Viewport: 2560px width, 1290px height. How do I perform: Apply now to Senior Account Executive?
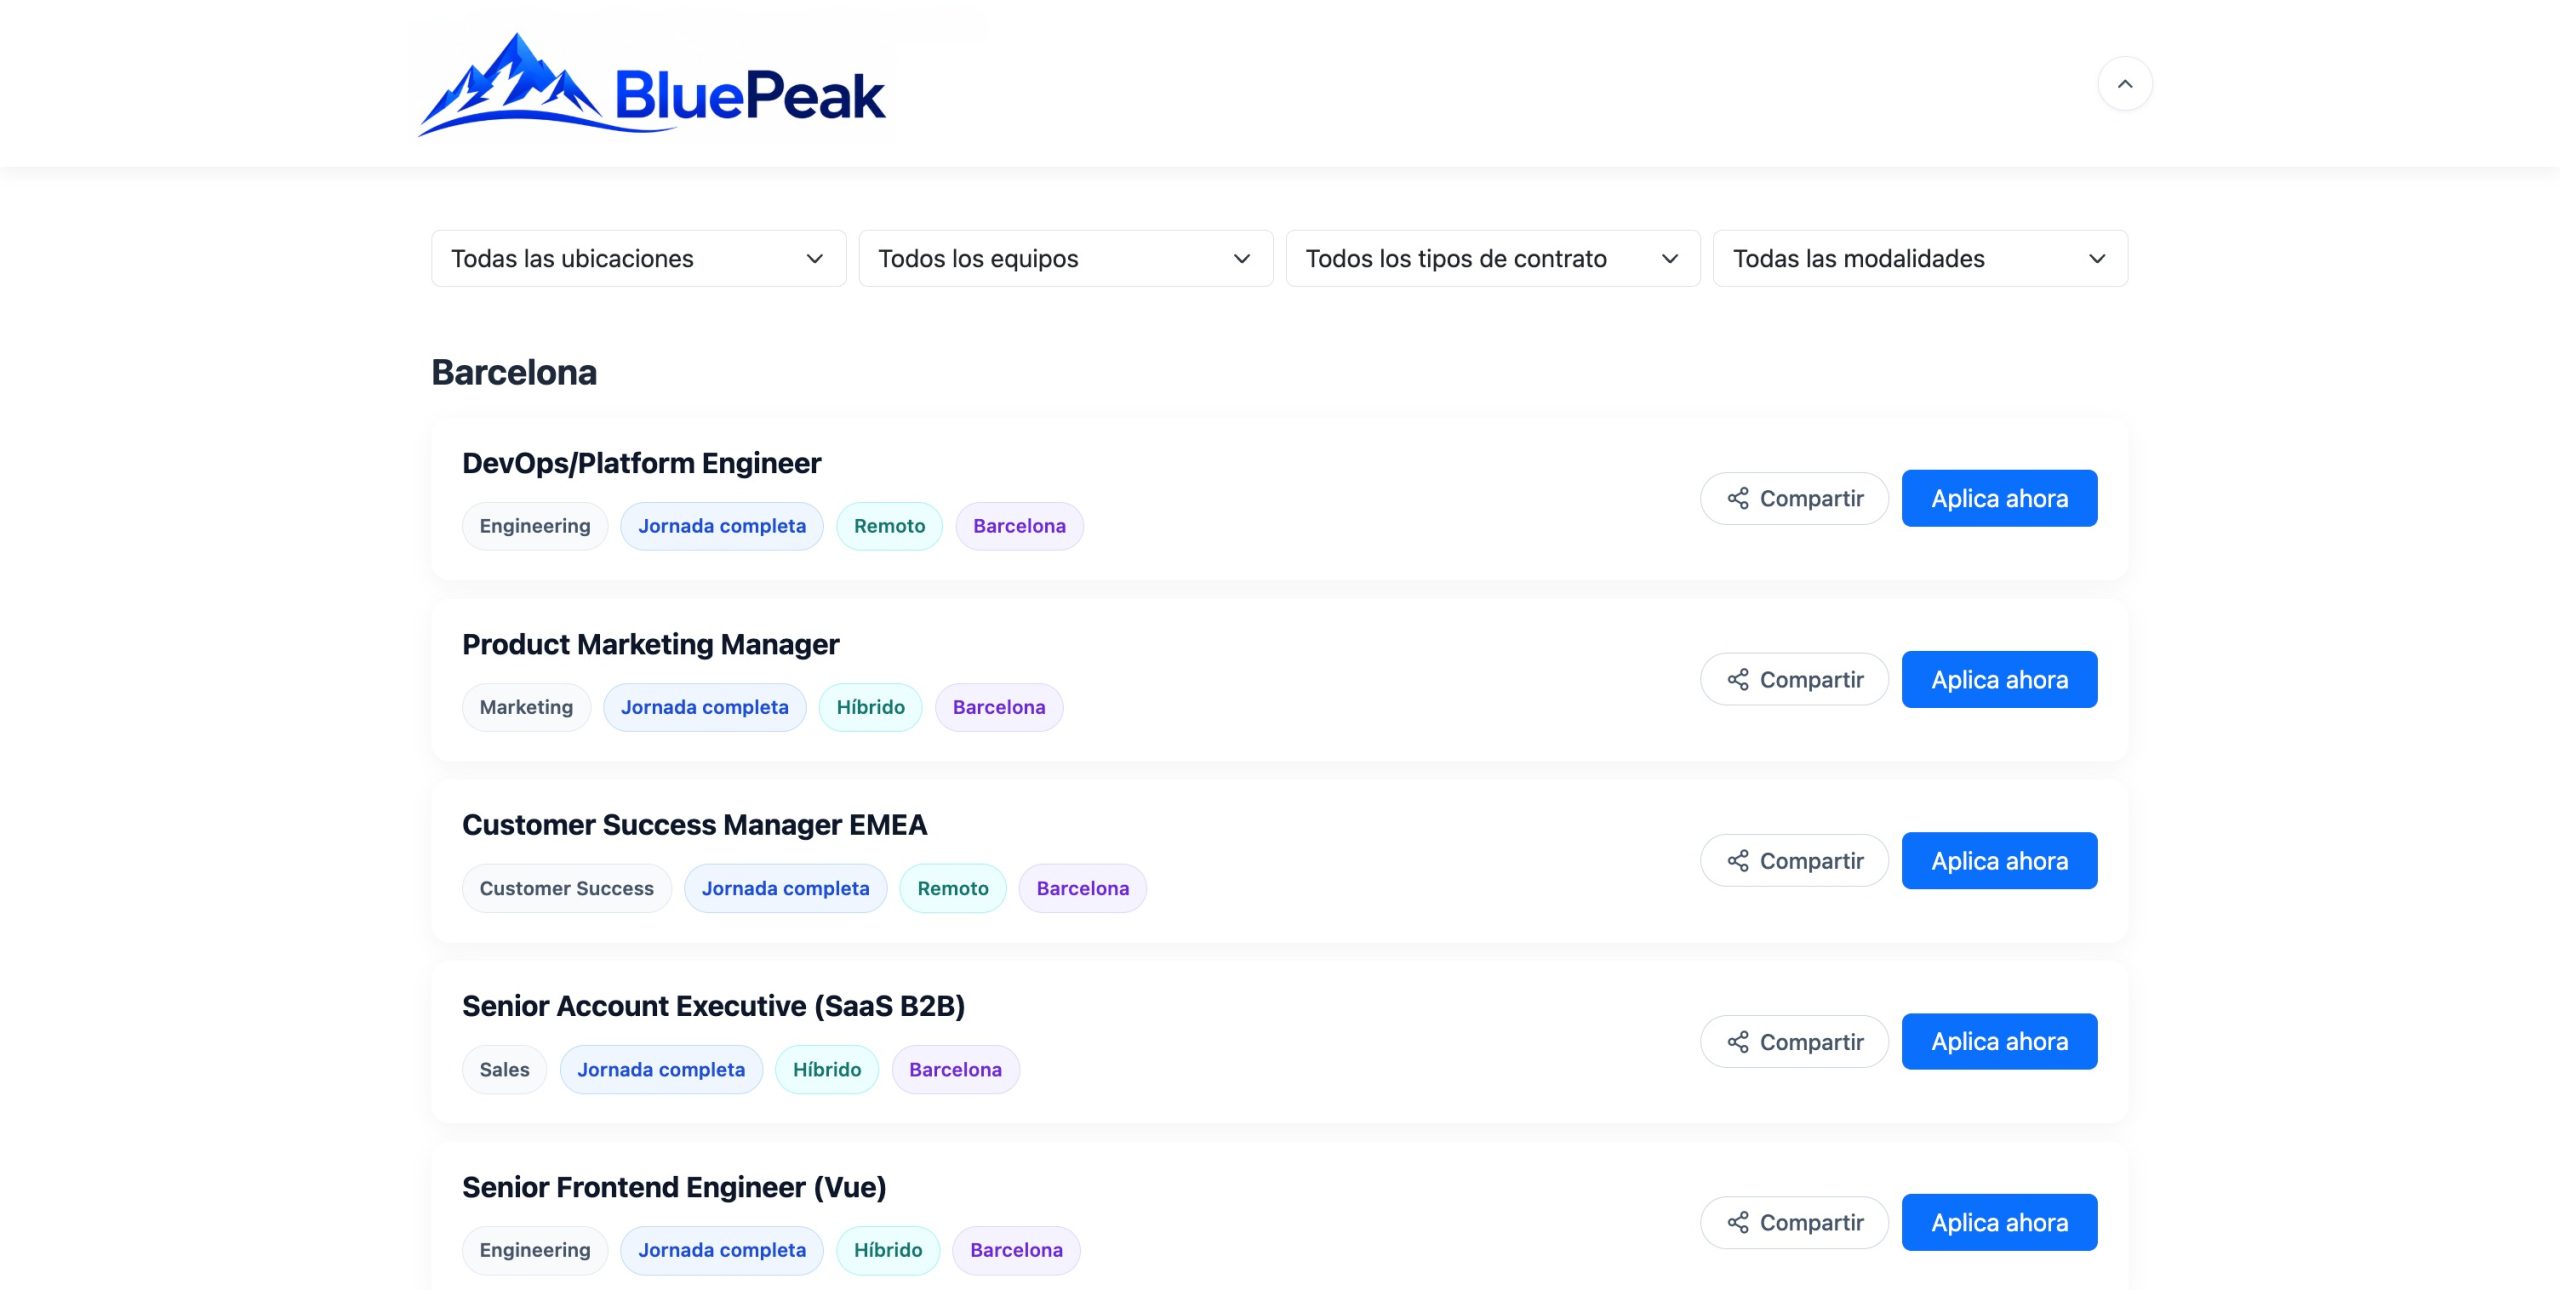pos(1999,1042)
